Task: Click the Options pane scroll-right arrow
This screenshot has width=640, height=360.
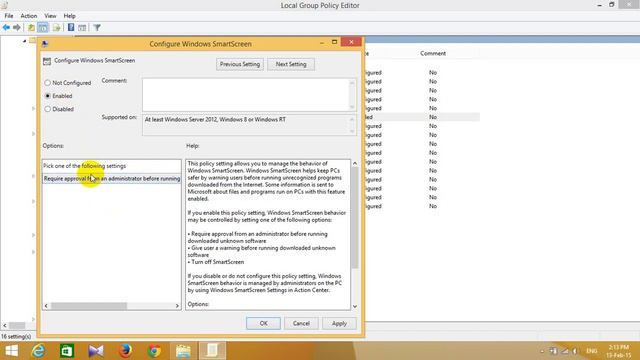Action: (177, 306)
